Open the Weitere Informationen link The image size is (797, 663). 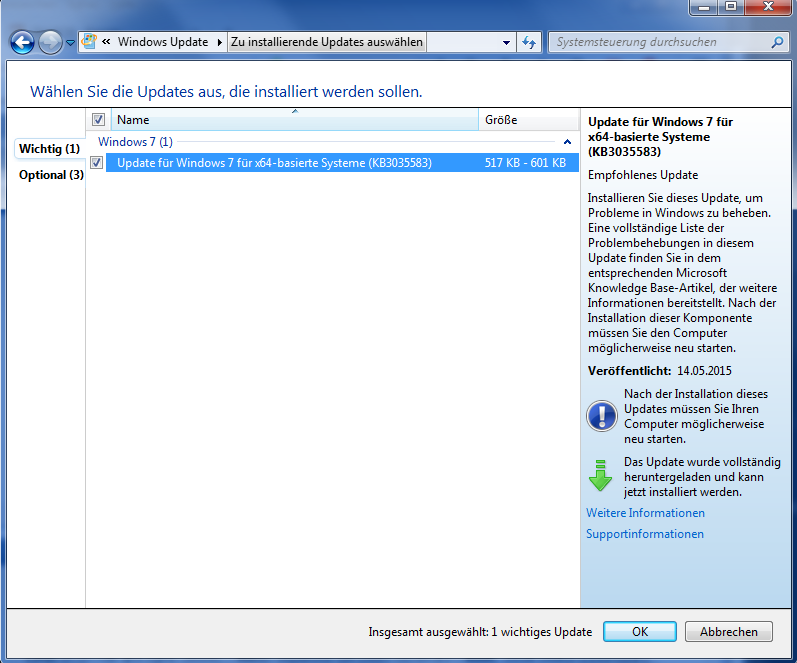646,513
